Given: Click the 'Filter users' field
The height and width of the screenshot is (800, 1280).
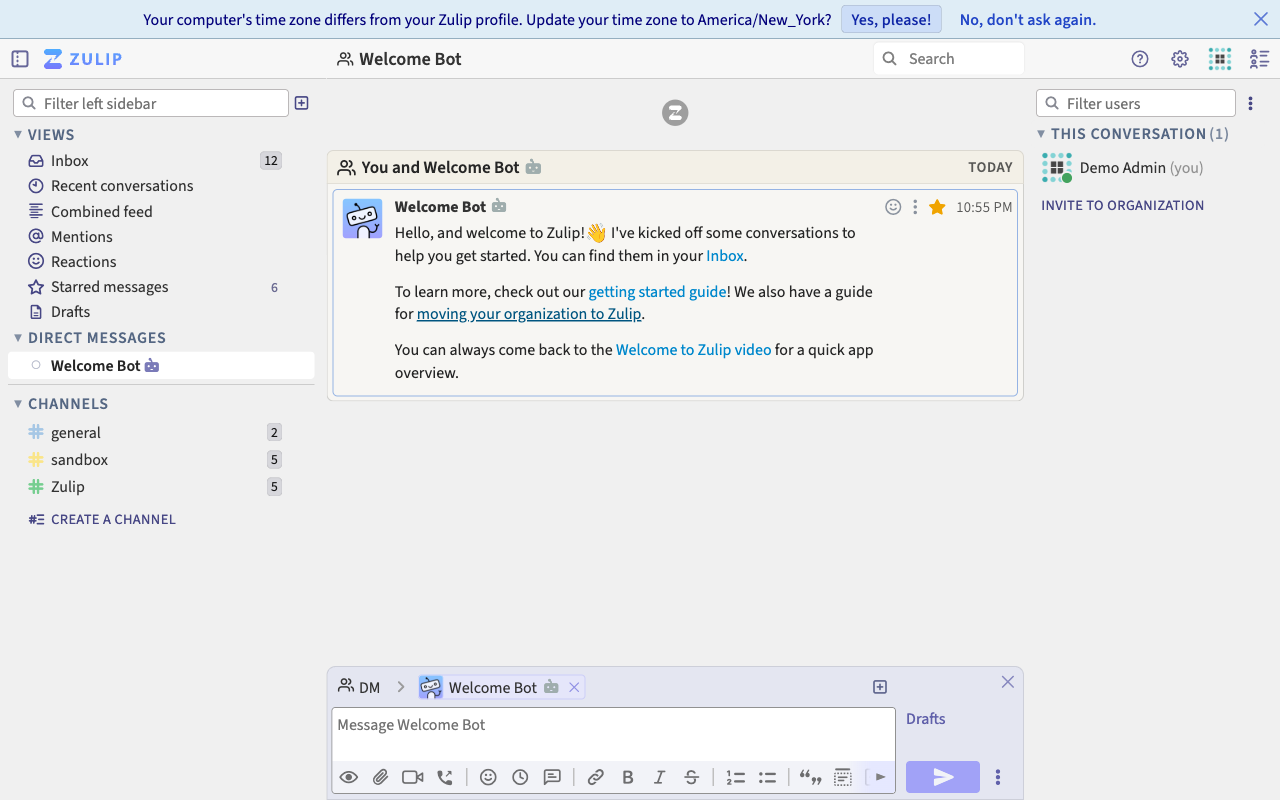Looking at the screenshot, I should click(1136, 103).
